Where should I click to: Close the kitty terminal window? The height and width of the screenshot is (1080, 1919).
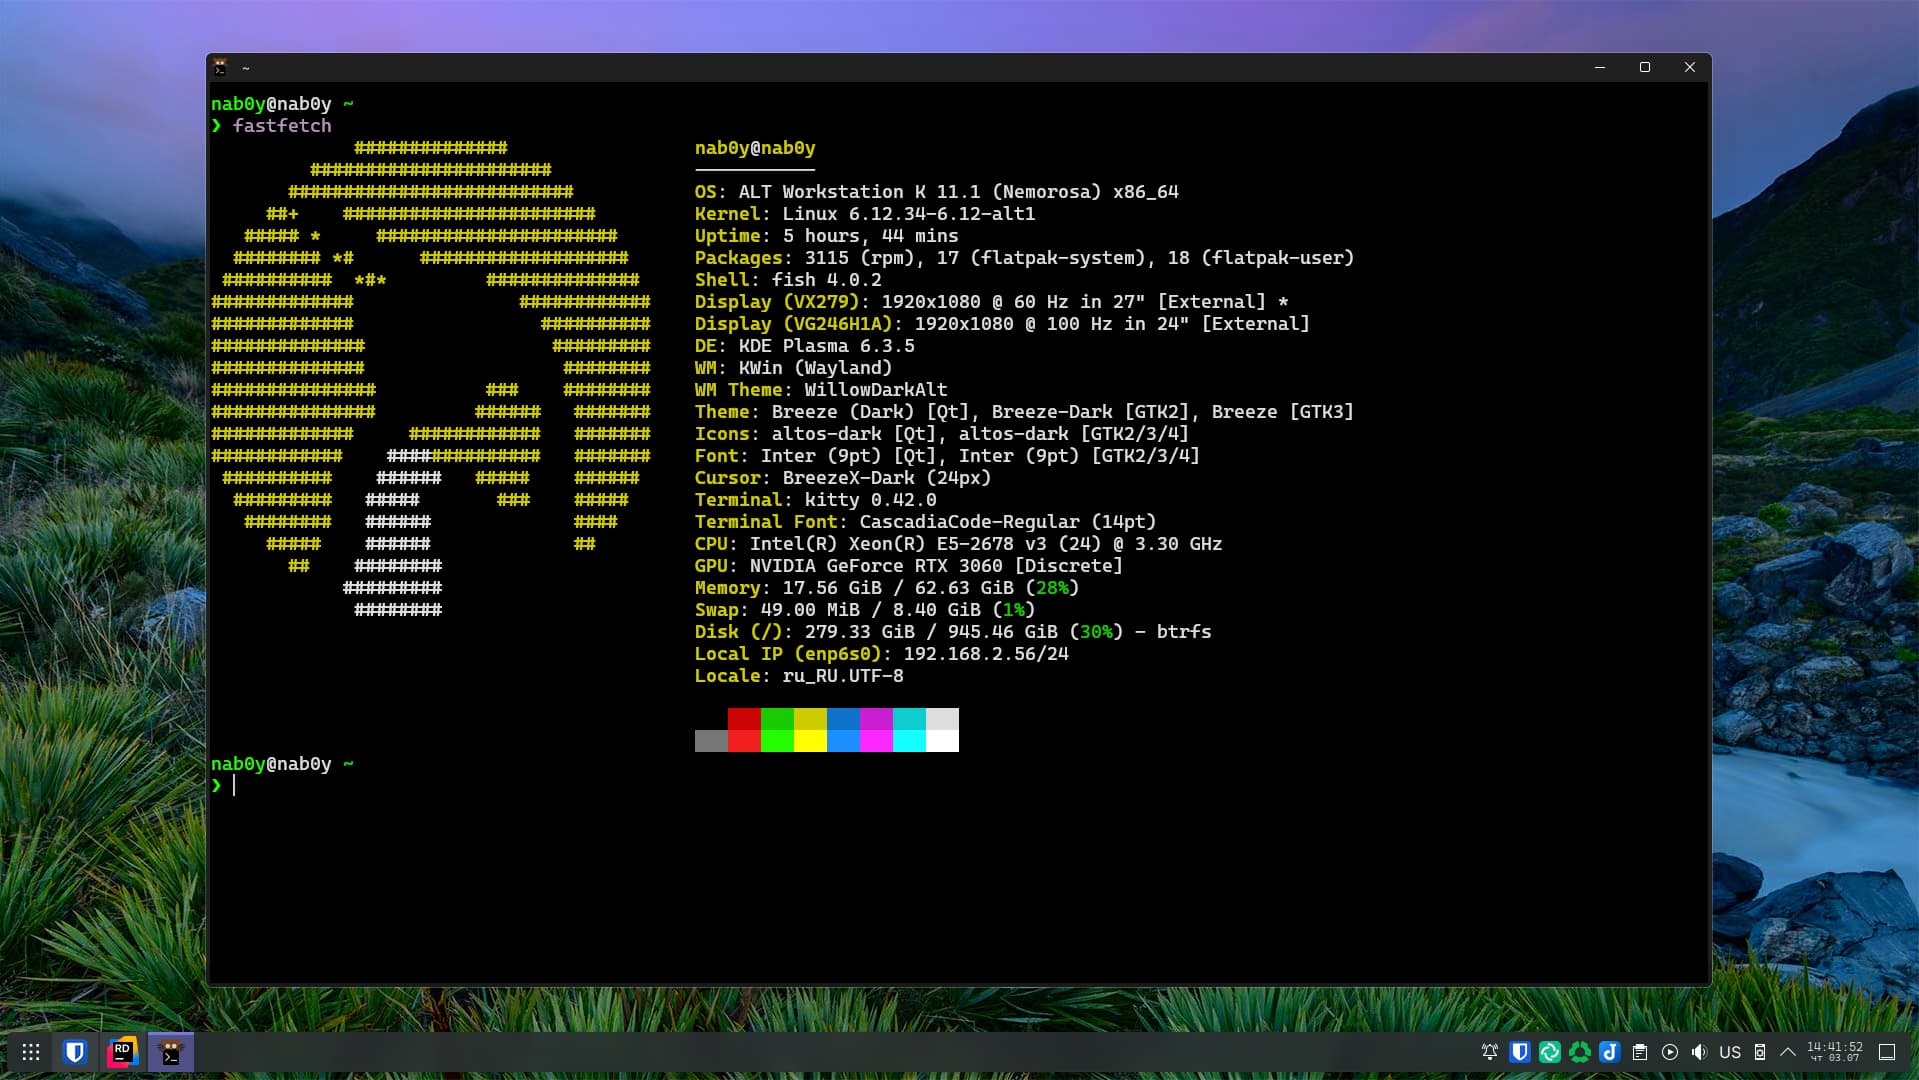[1690, 67]
